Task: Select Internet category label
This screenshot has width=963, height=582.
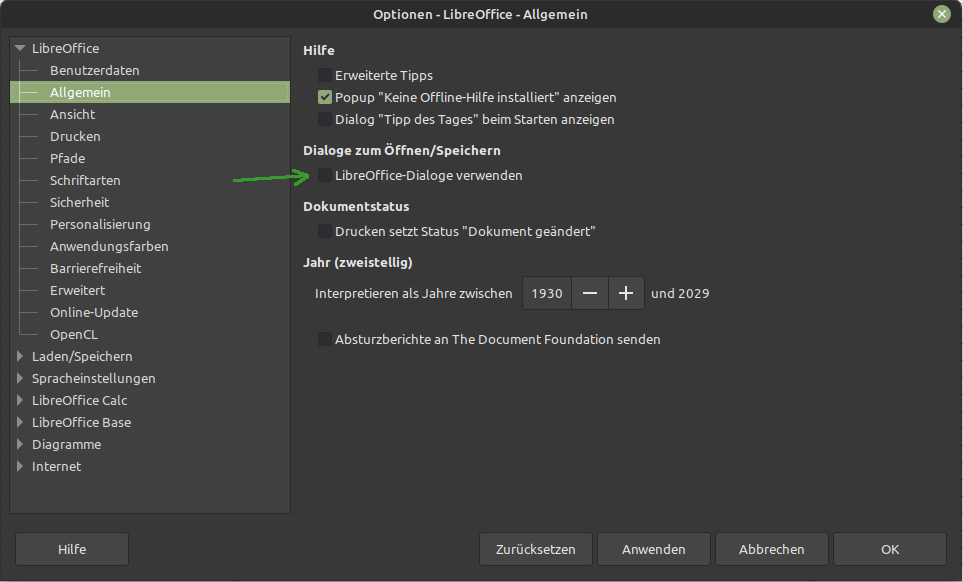Action: [x=57, y=467]
